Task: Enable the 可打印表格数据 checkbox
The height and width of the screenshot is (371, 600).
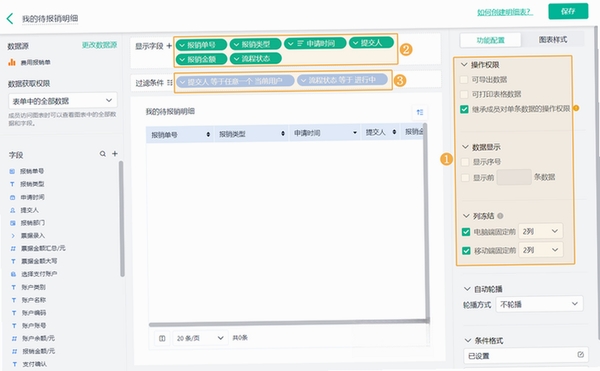Action: (464, 94)
